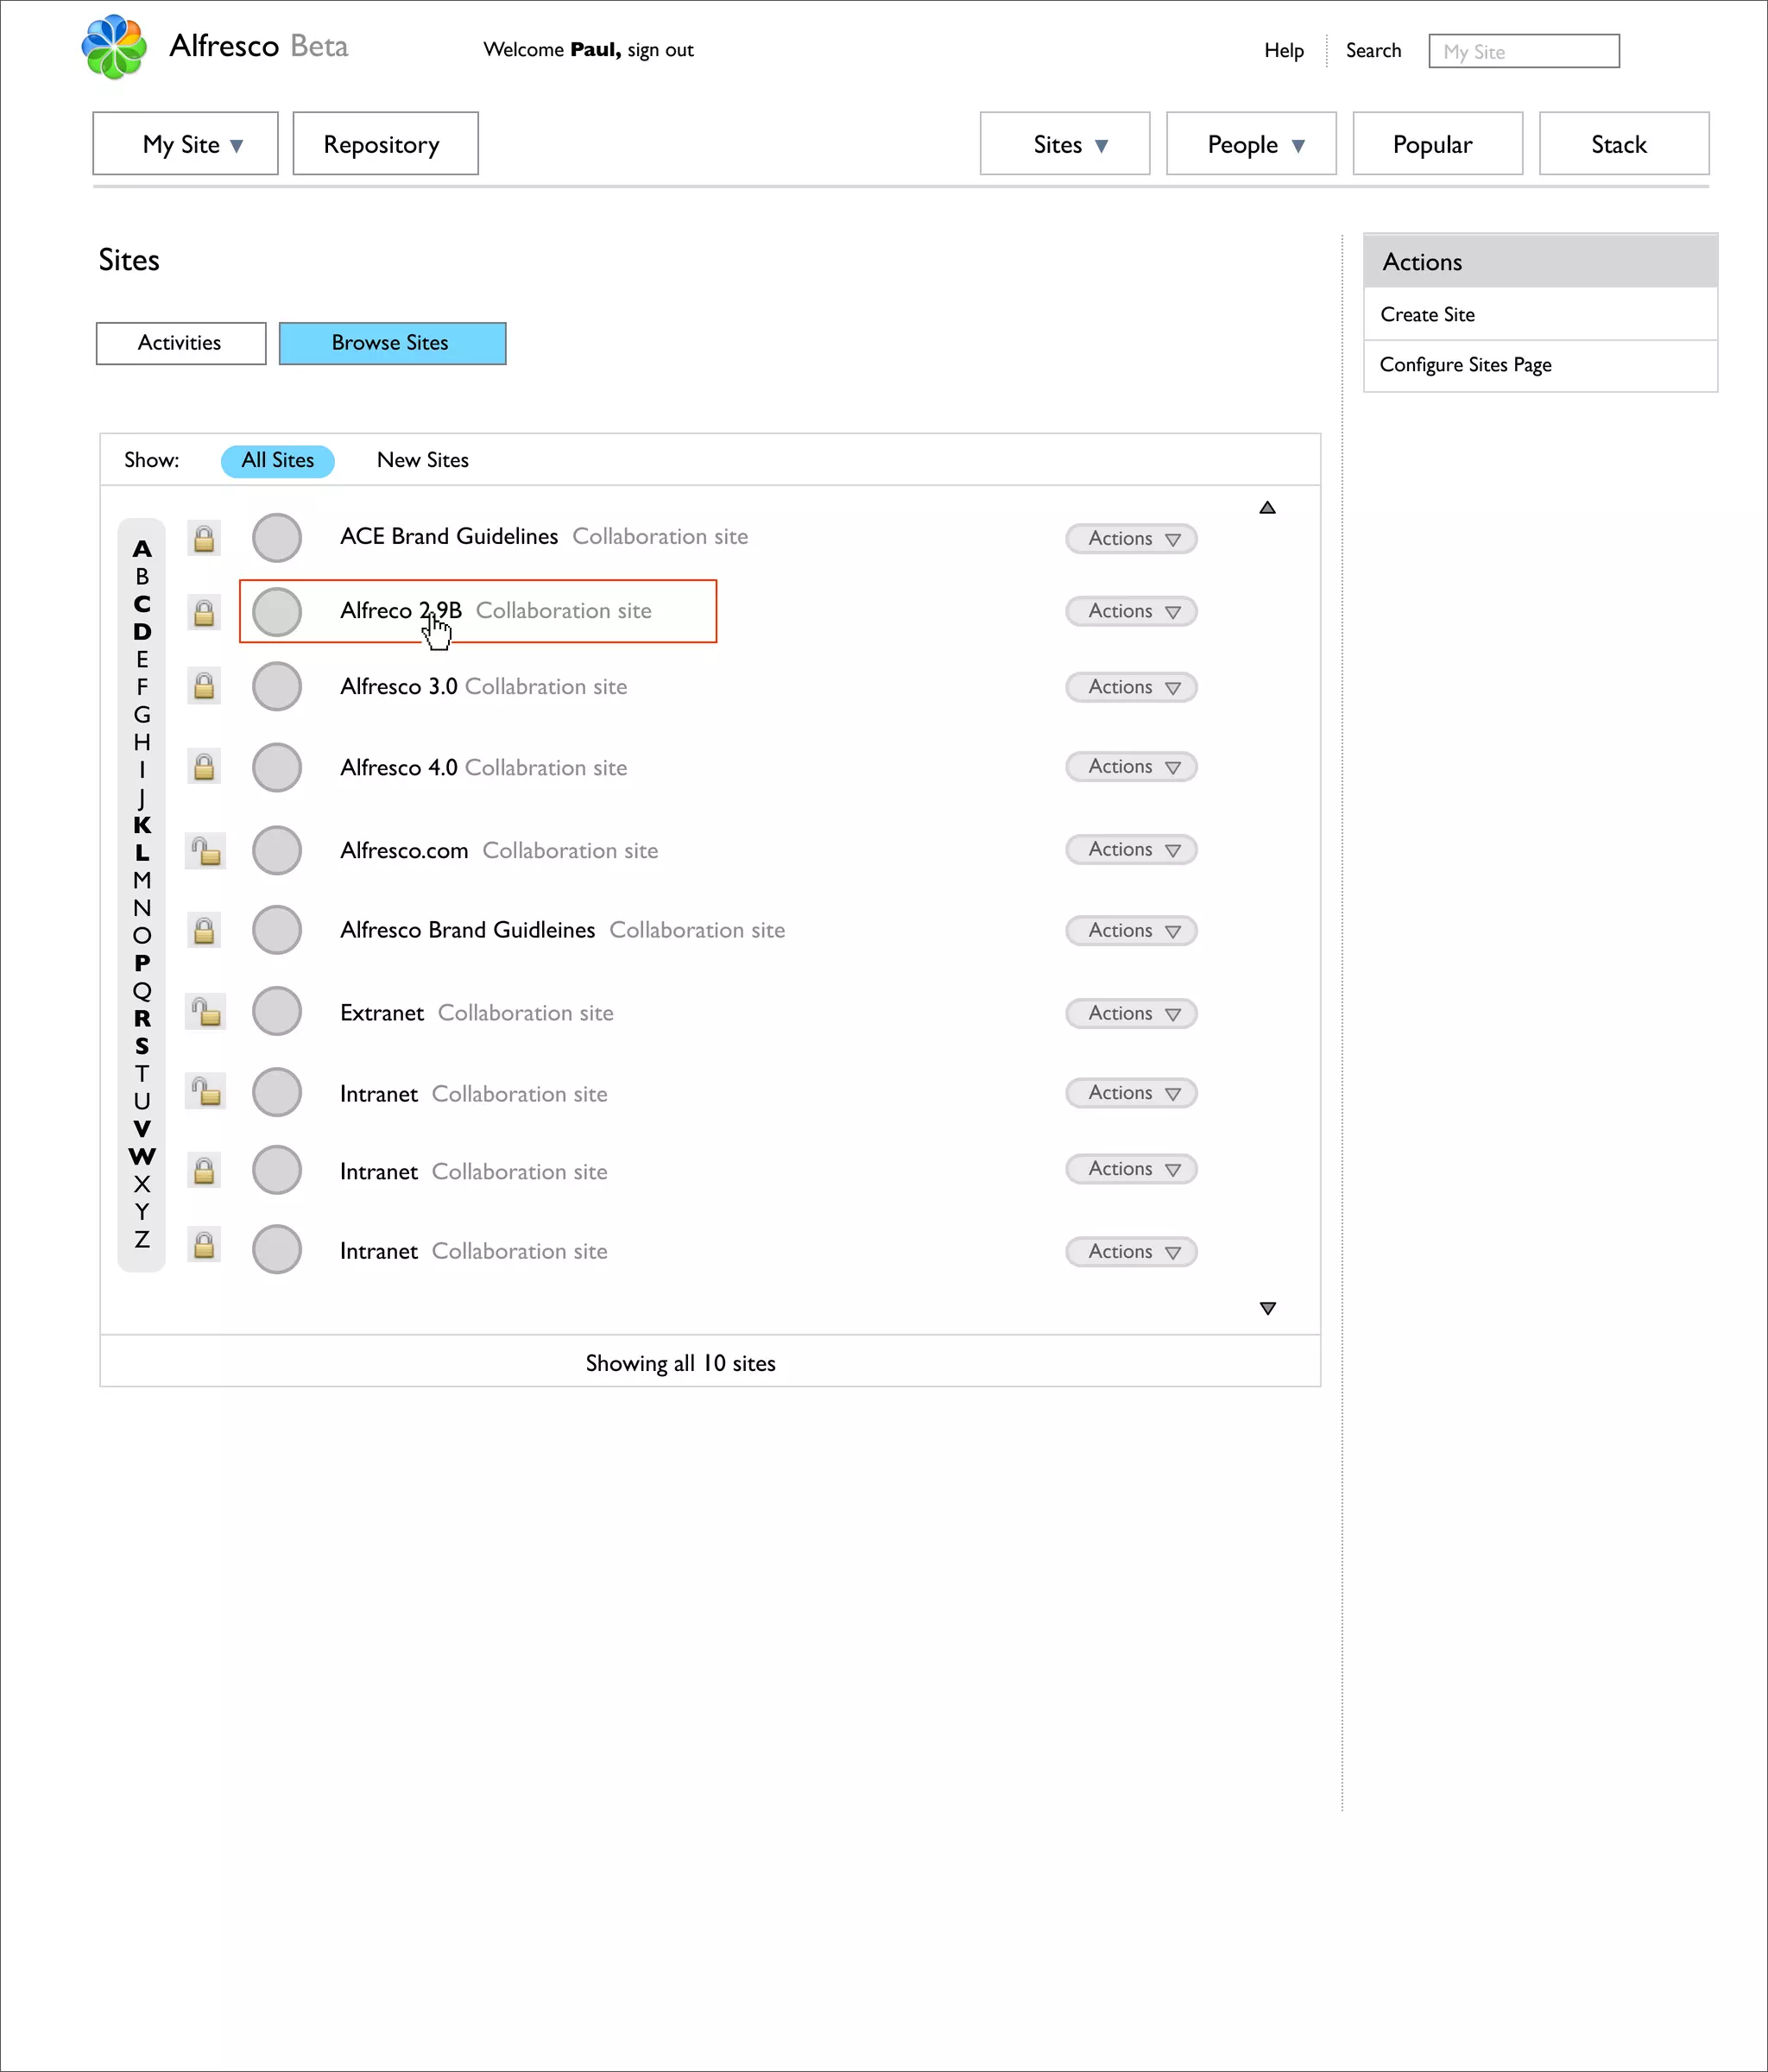Image resolution: width=1768 pixels, height=2072 pixels.
Task: Click site avatar circle for Alfresco 3.0
Action: (x=277, y=687)
